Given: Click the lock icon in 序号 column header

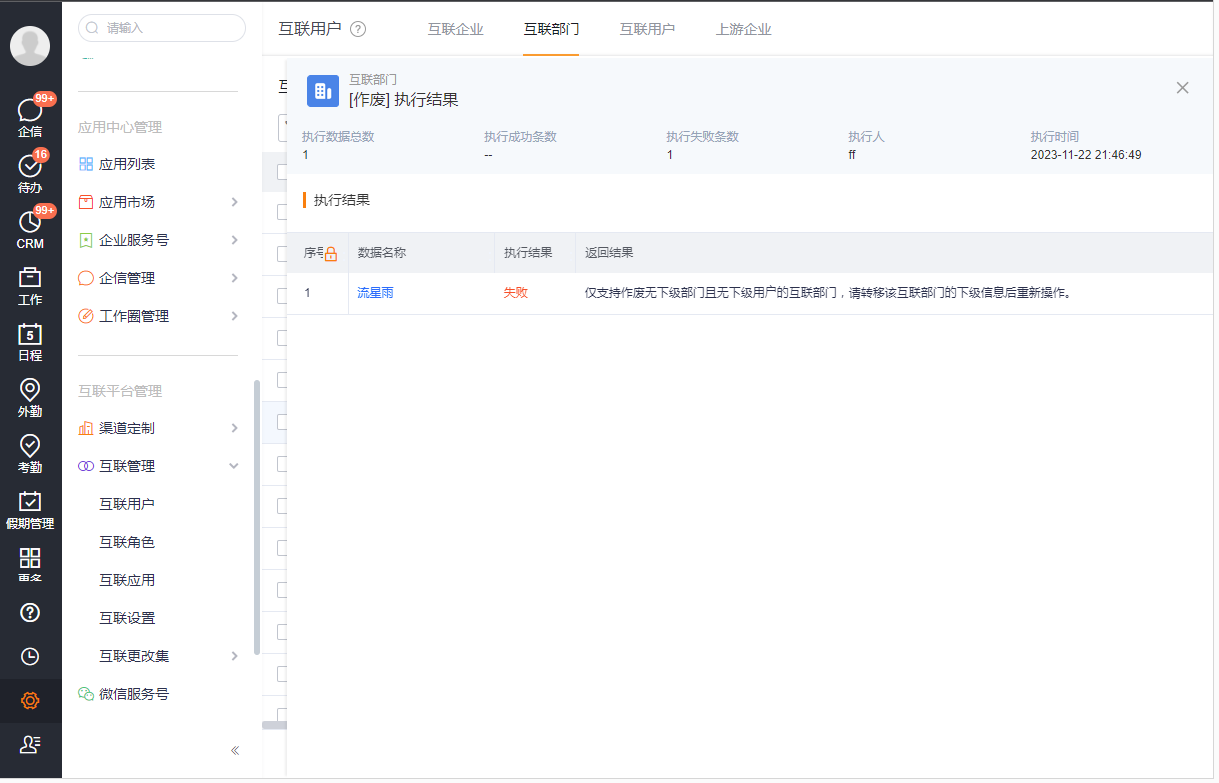Looking at the screenshot, I should tap(331, 254).
